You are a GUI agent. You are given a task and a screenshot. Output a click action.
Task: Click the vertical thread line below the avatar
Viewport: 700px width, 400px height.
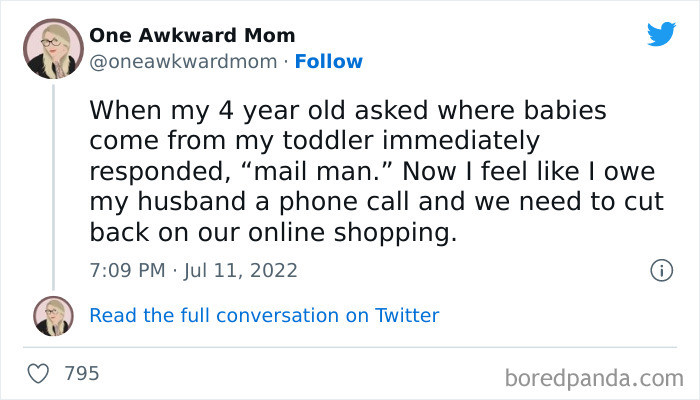(53, 180)
